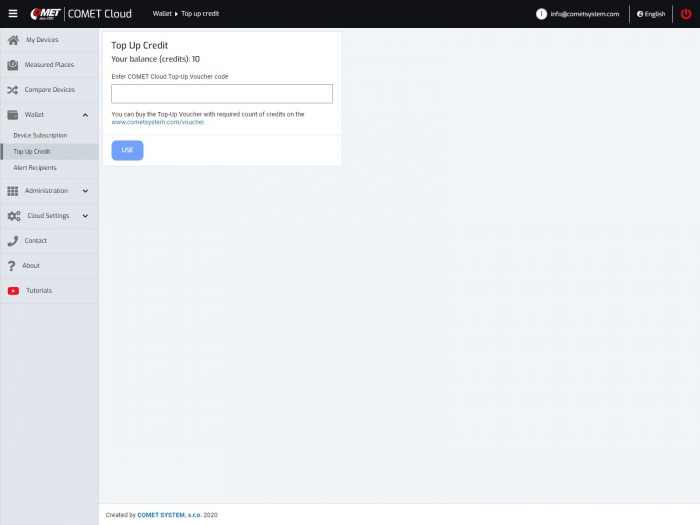Select Alert Recipients in Wallet menu
Screen dimensions: 700x525
[x=35, y=168]
